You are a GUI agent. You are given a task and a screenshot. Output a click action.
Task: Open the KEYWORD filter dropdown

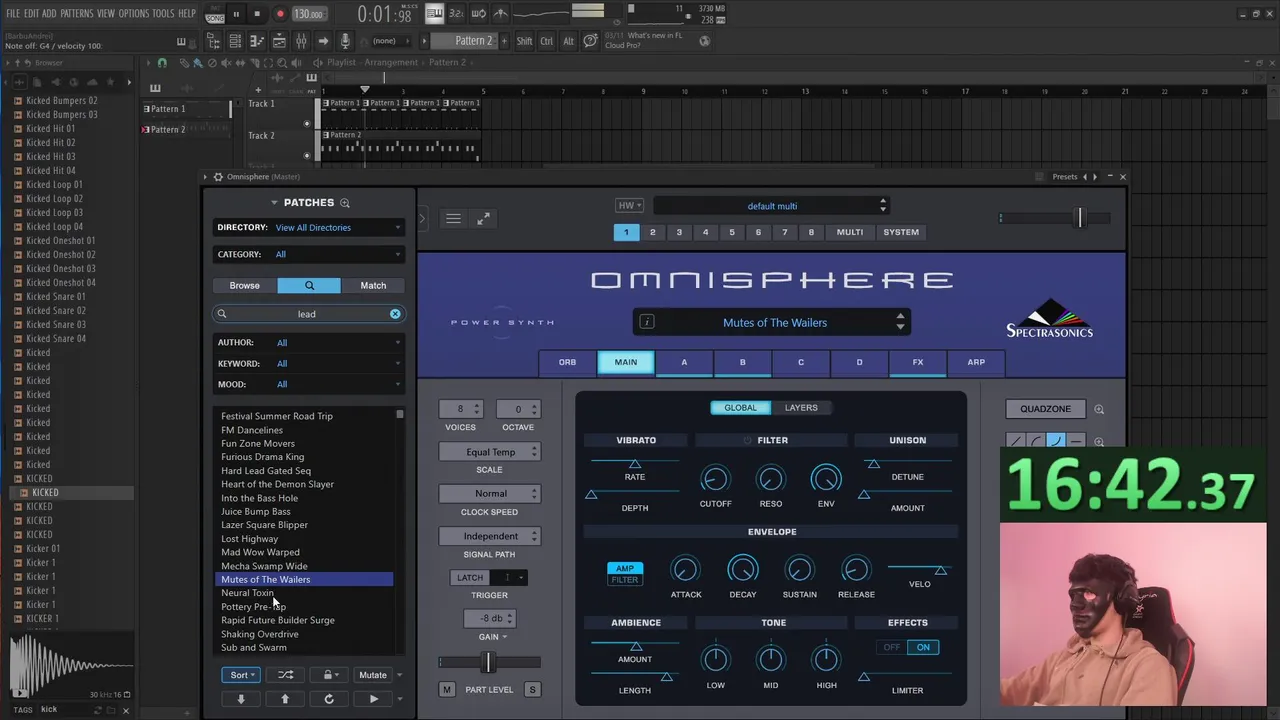coord(308,364)
